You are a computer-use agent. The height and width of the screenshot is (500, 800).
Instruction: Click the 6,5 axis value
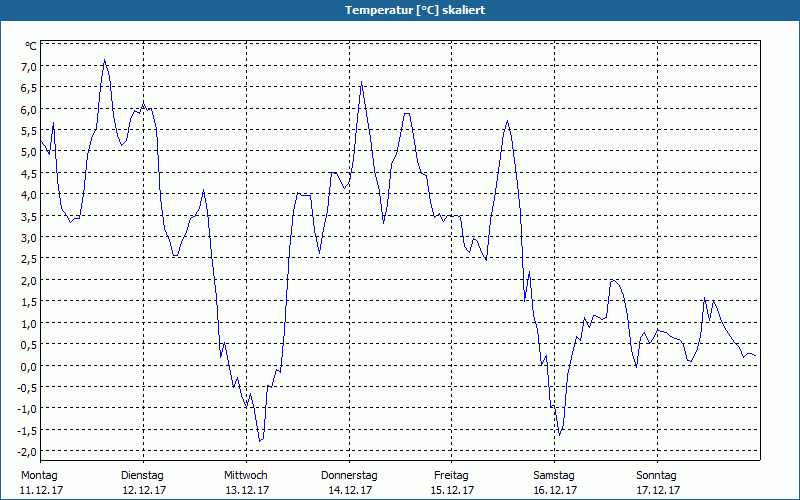[29, 88]
